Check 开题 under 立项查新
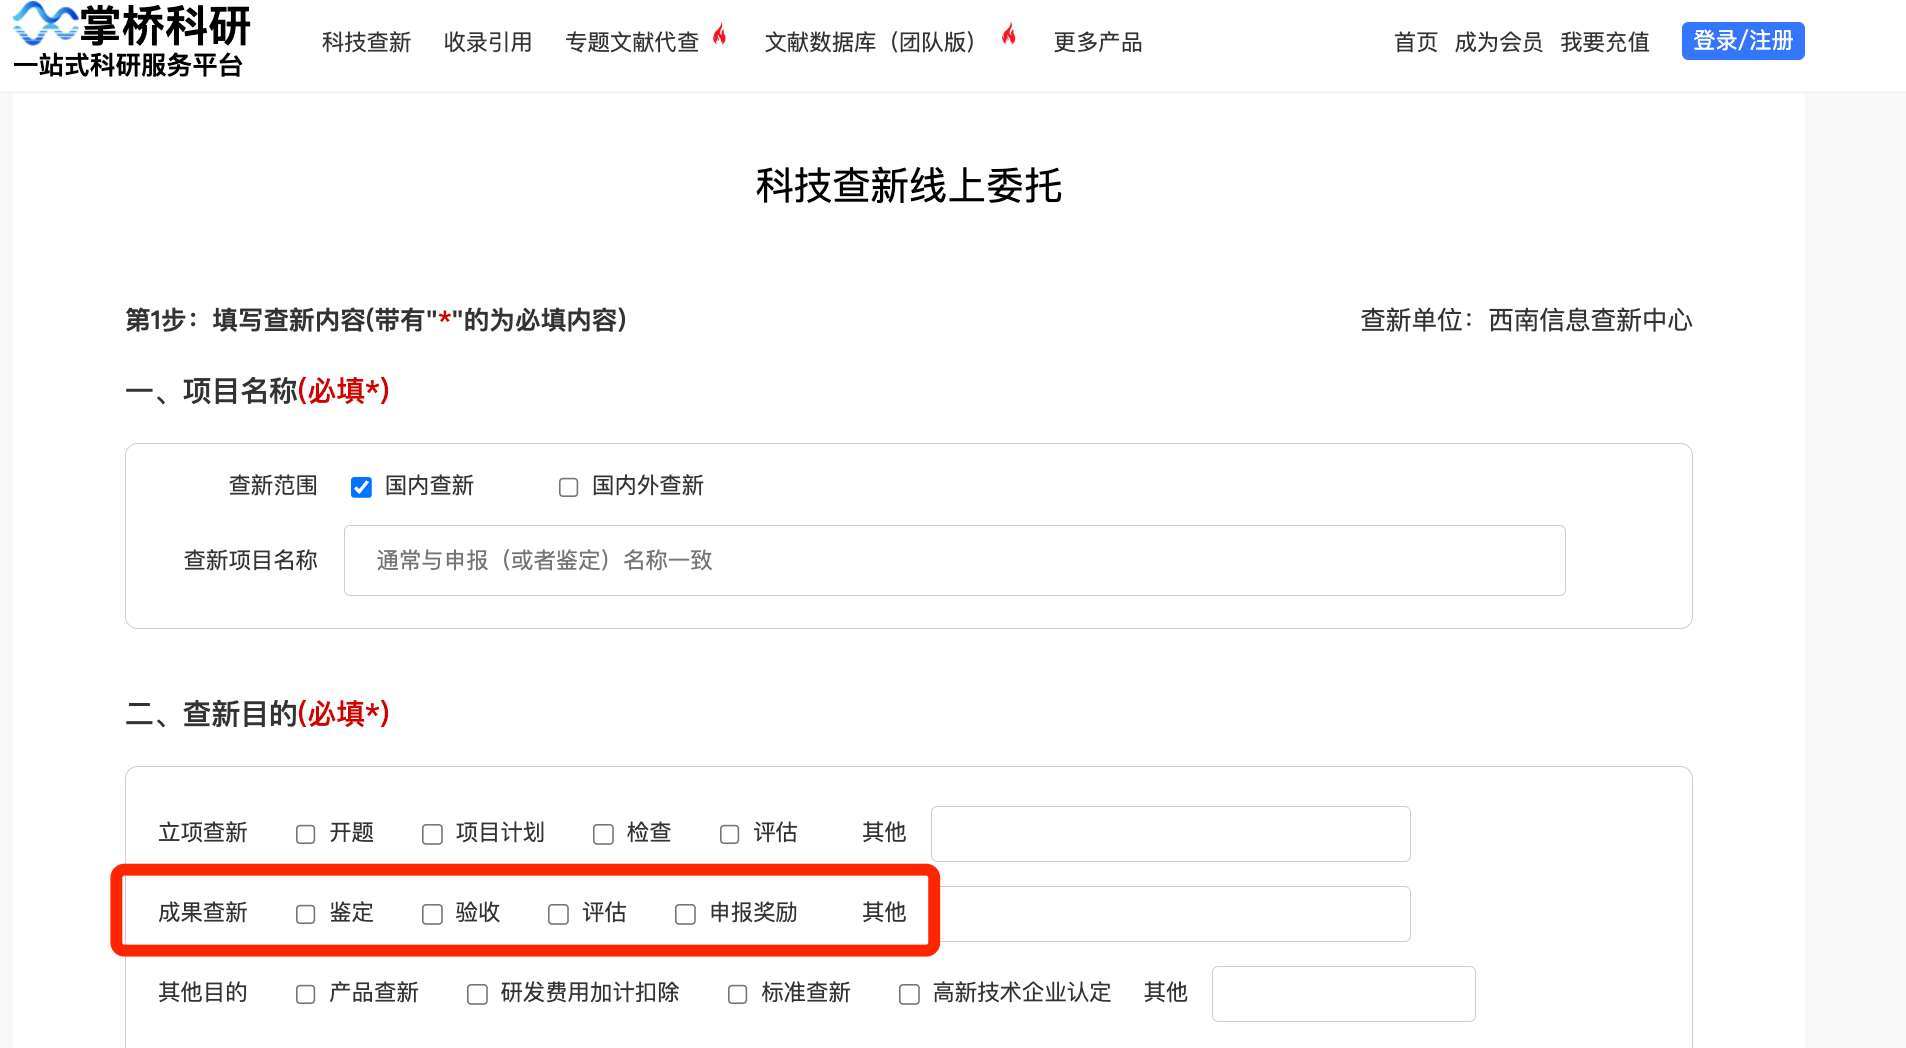Image resolution: width=1906 pixels, height=1048 pixels. pyautogui.click(x=306, y=834)
